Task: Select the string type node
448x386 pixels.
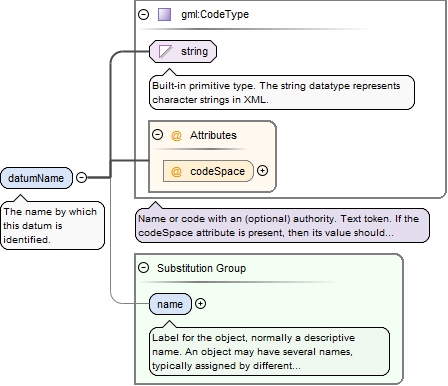Action: pyautogui.click(x=183, y=51)
